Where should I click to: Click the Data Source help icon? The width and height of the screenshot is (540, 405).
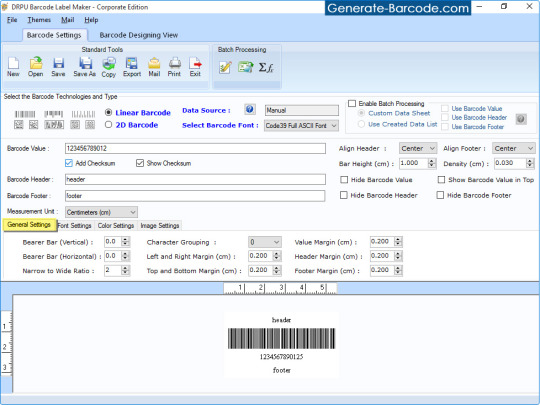(x=250, y=110)
